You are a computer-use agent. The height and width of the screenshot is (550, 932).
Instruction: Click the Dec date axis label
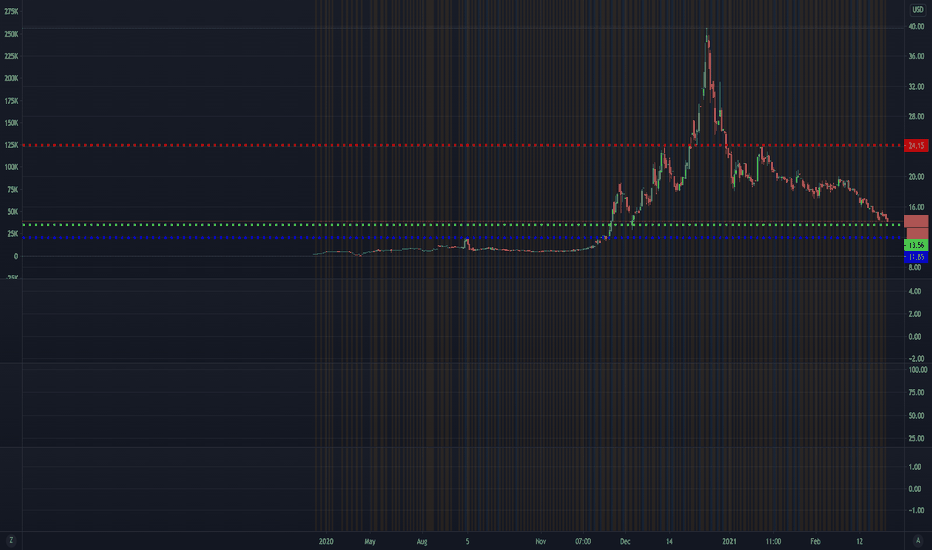point(625,542)
